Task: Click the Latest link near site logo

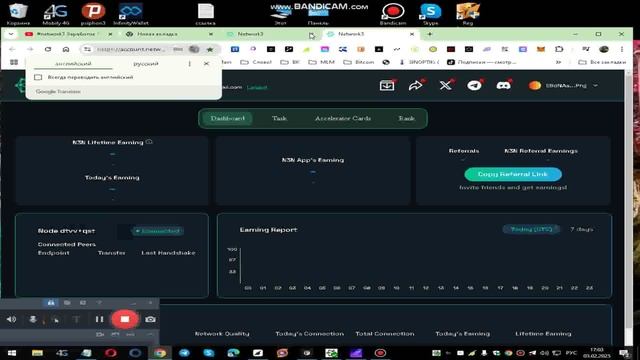Action: coord(257,87)
